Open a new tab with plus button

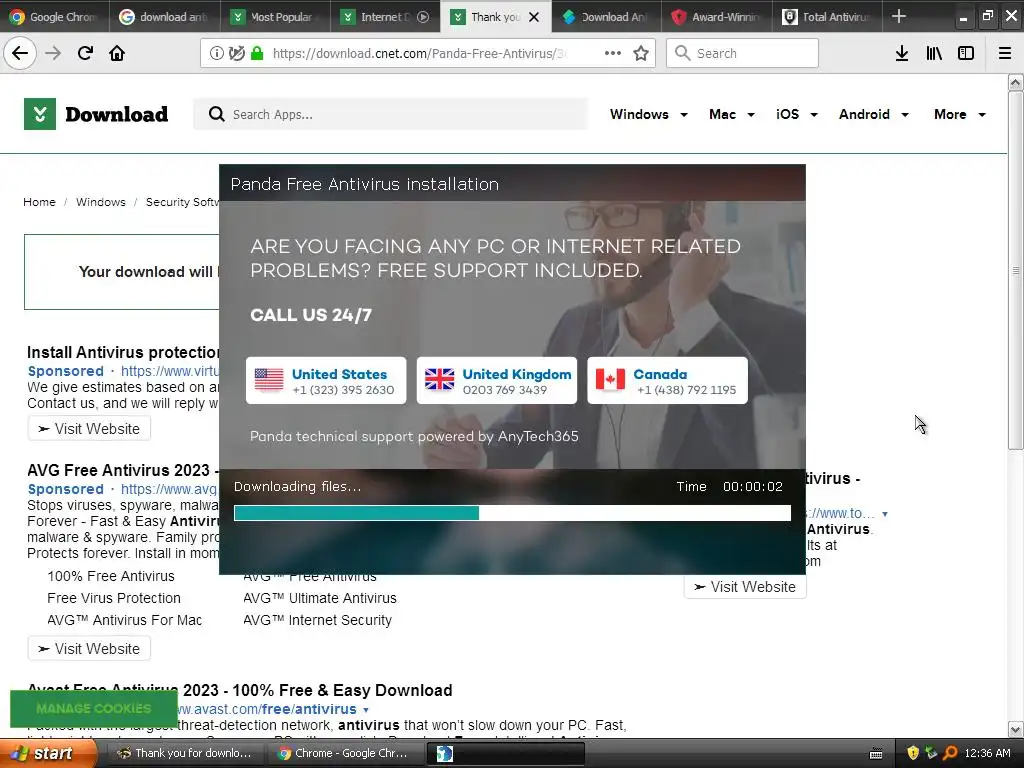pos(899,16)
